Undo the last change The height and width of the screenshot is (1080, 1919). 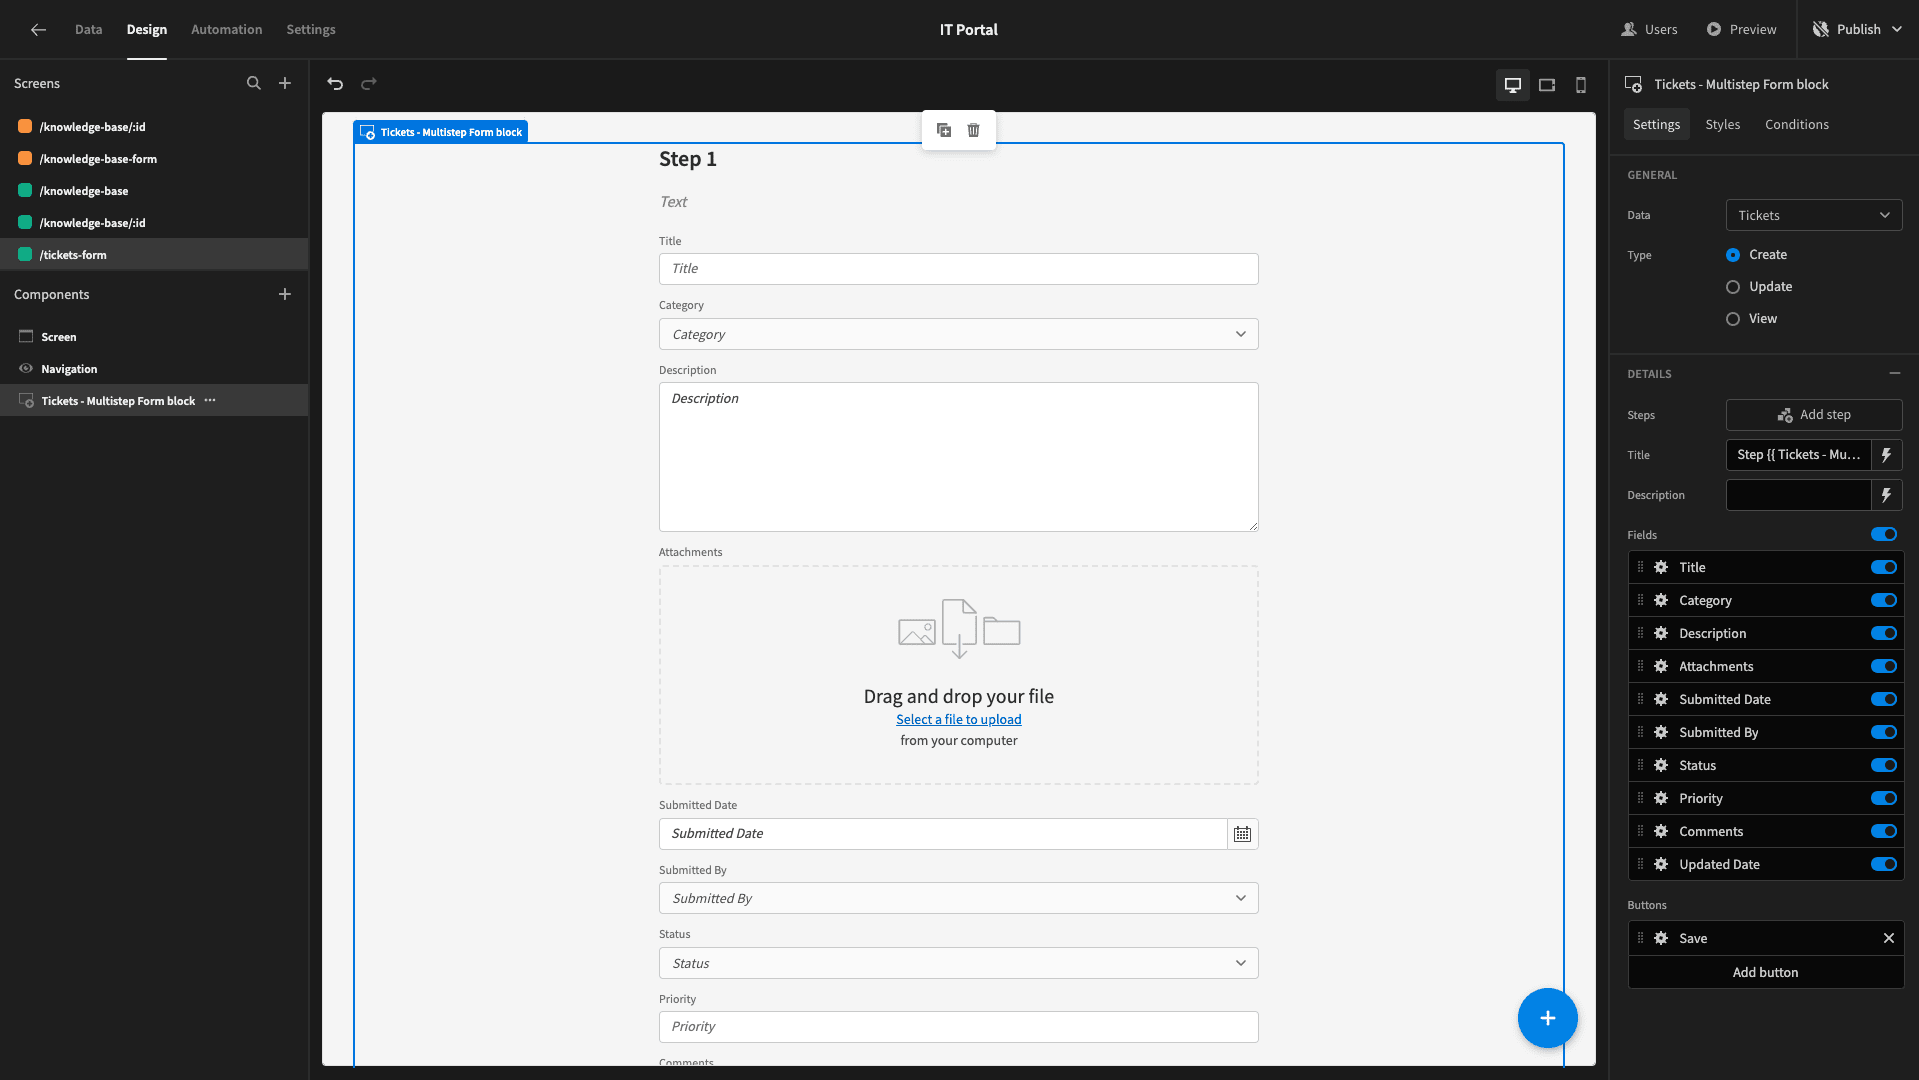[x=335, y=84]
